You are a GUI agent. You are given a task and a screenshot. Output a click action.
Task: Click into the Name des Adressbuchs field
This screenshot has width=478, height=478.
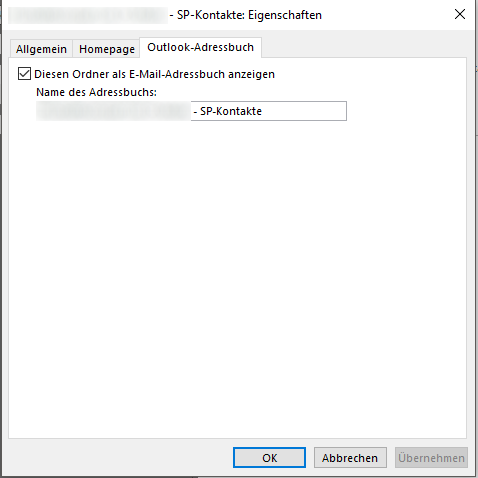click(191, 111)
